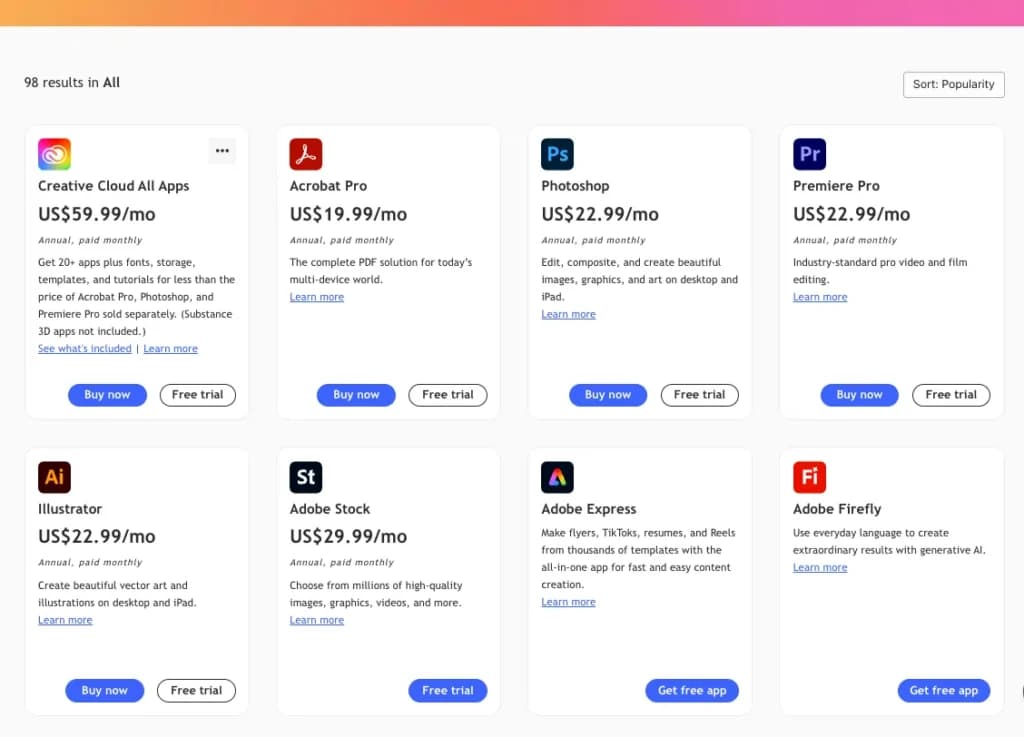Image resolution: width=1024 pixels, height=737 pixels.
Task: Start Free trial of Acrobat Pro
Action: tap(448, 395)
